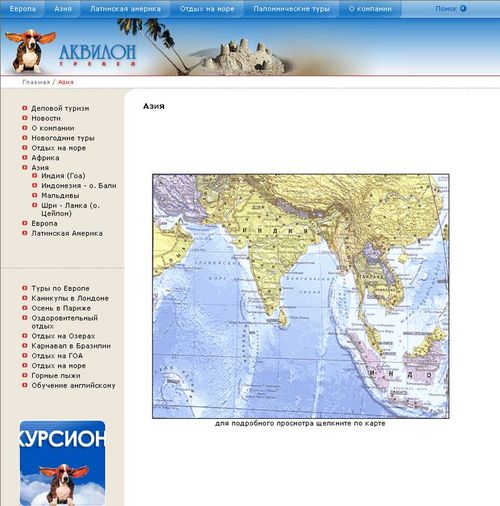Image resolution: width=500 pixels, height=506 pixels.
Task: Follow the Главная breadcrumb link
Action: pyautogui.click(x=36, y=82)
